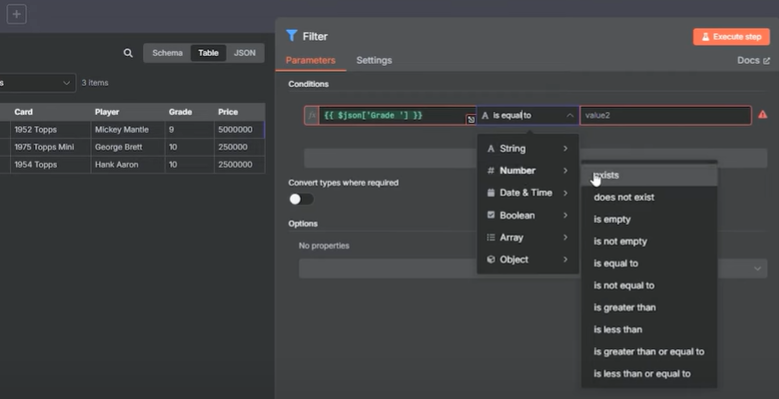Switch to the Settings tab
779x399 pixels.
[374, 60]
